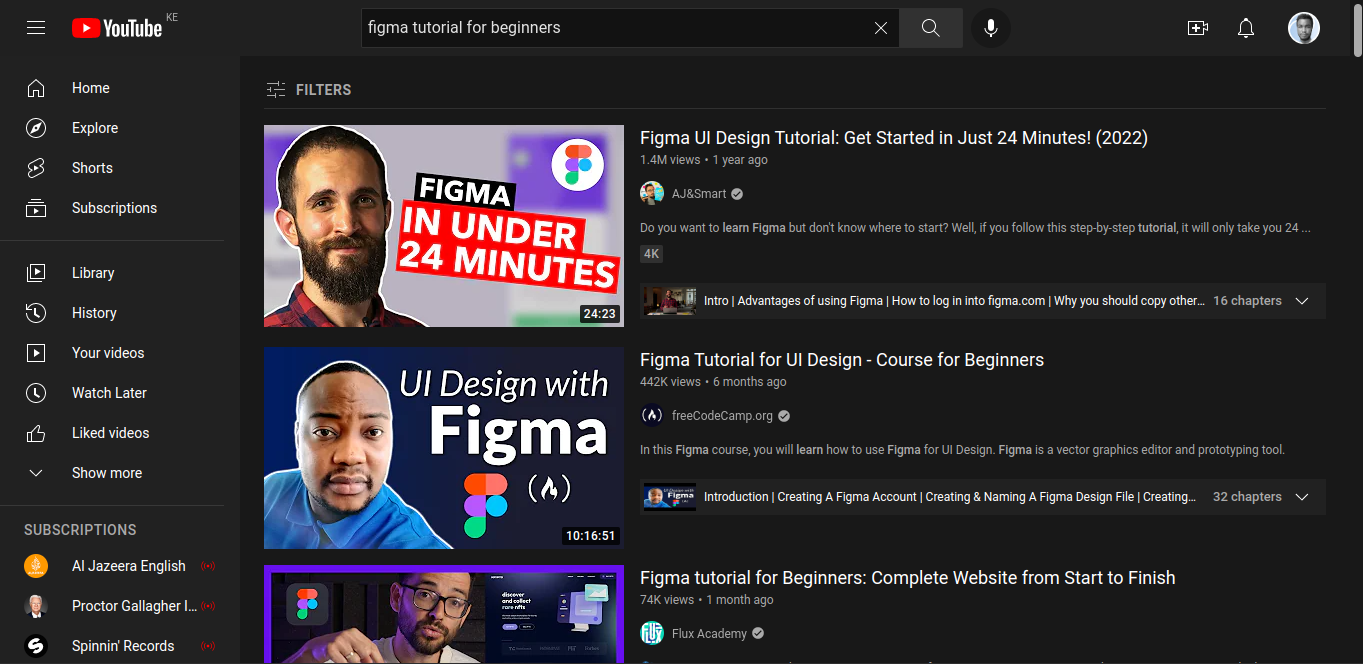Expand the 32 chapters chevron

(x=1302, y=497)
